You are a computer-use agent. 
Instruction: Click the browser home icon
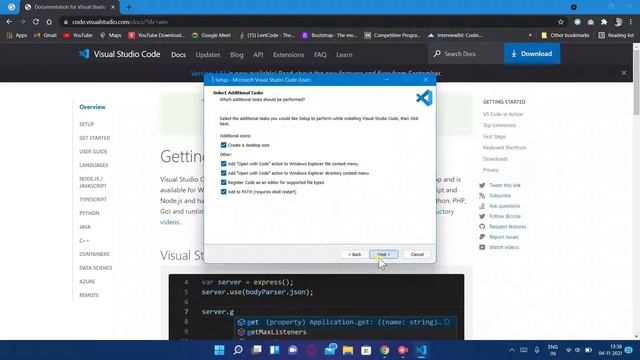point(49,22)
